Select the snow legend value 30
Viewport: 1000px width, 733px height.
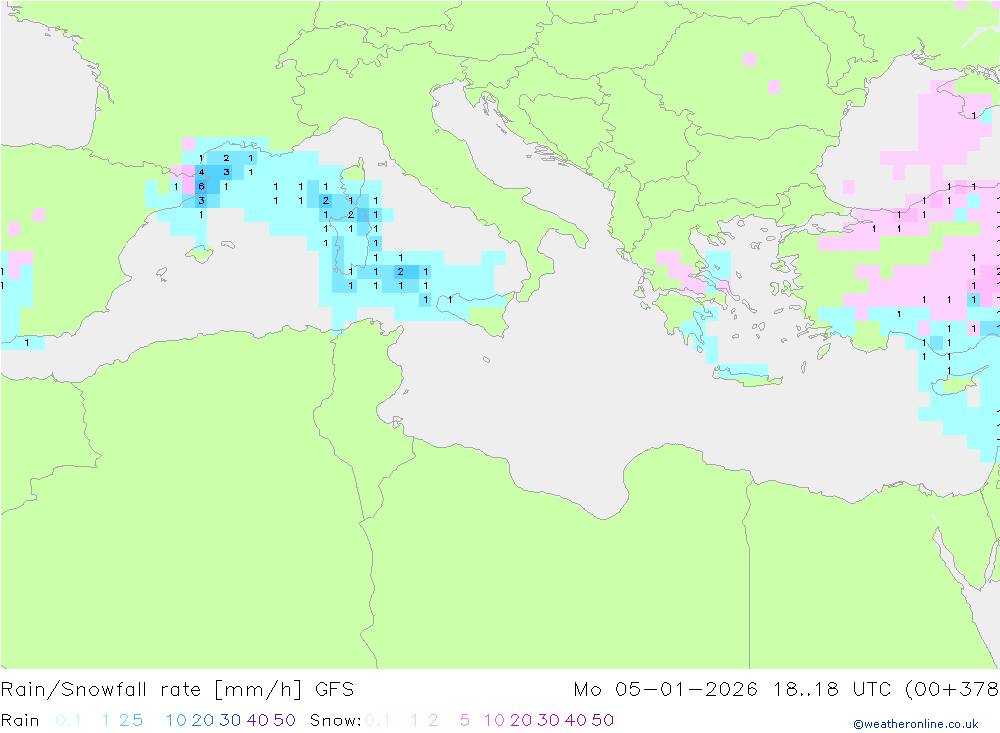548,720
